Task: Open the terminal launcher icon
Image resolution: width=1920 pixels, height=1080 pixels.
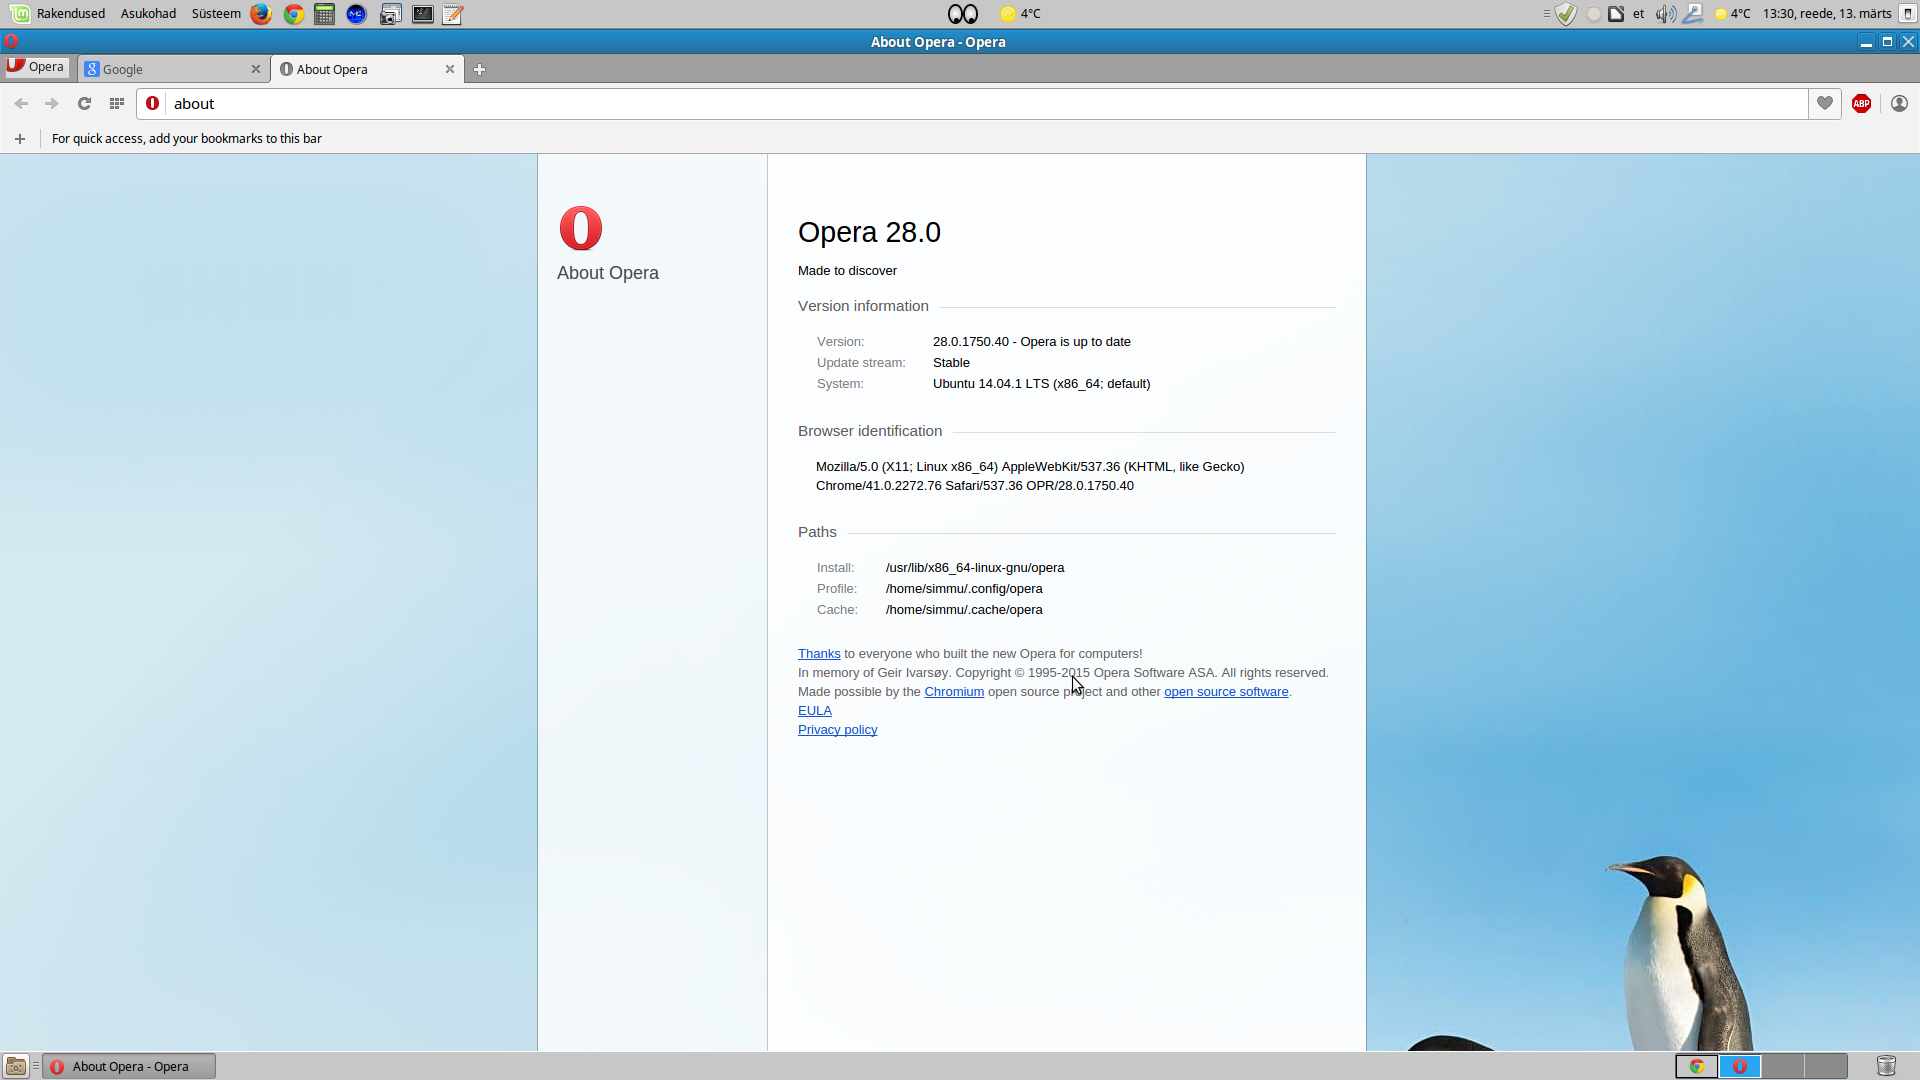Action: (423, 14)
